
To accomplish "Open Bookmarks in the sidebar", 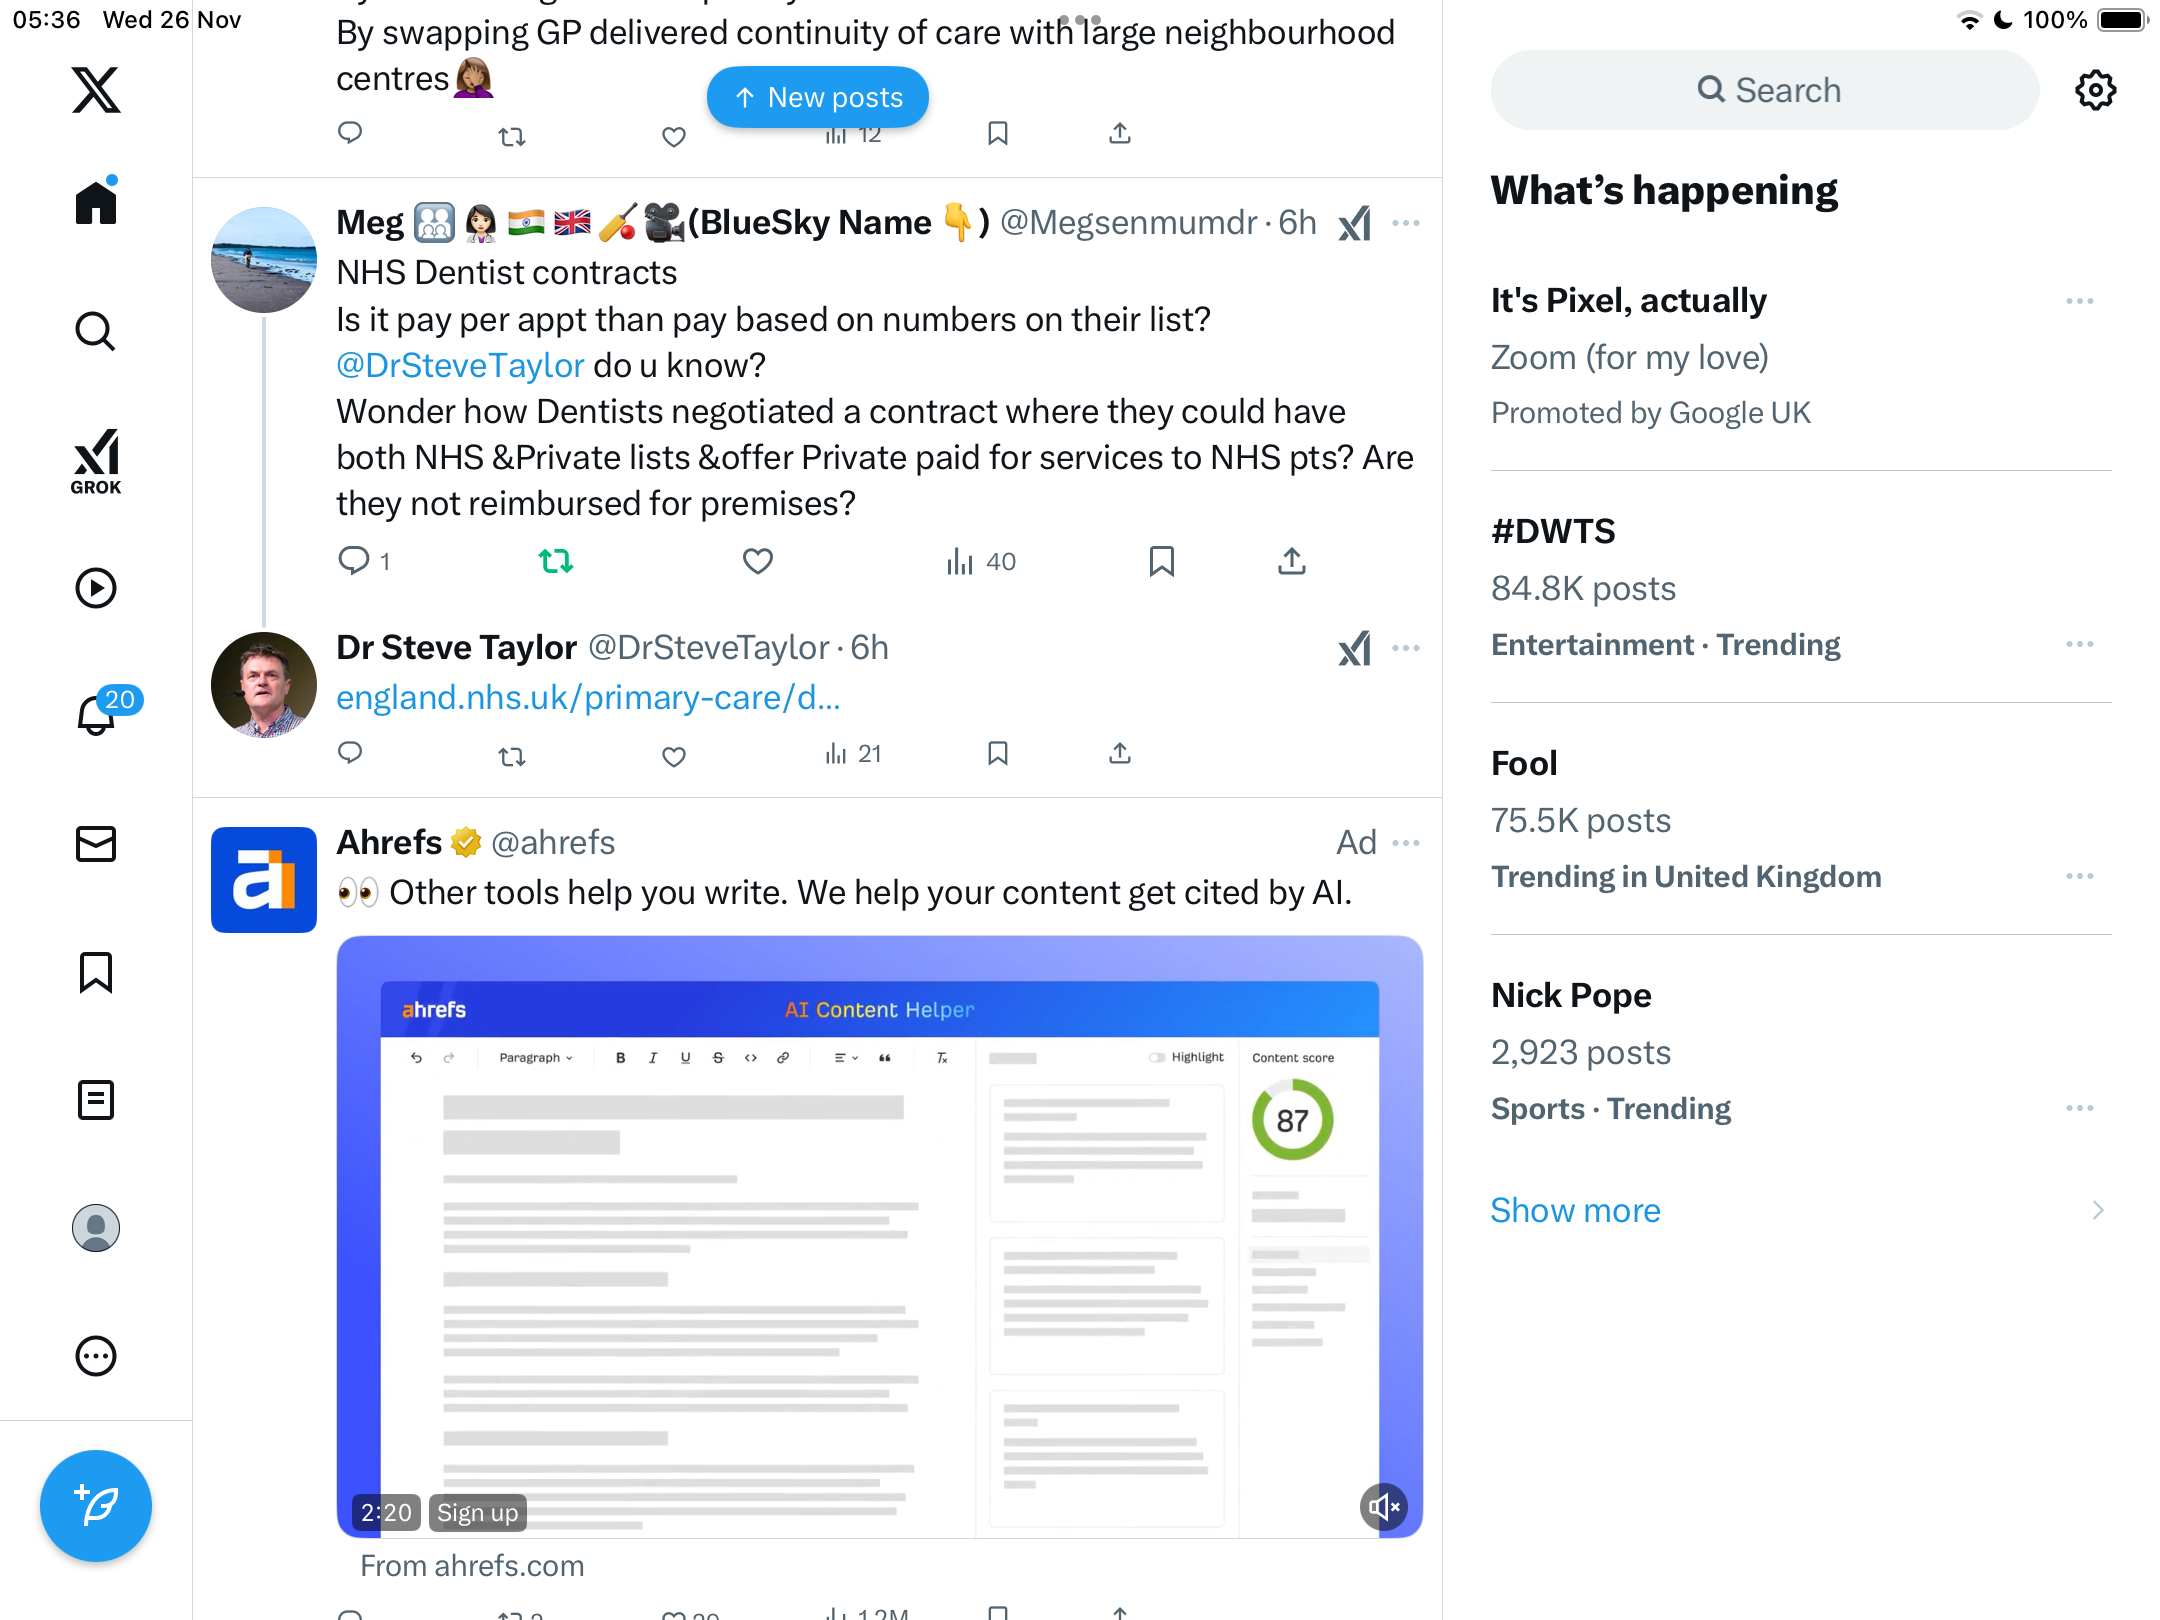I will pyautogui.click(x=96, y=972).
